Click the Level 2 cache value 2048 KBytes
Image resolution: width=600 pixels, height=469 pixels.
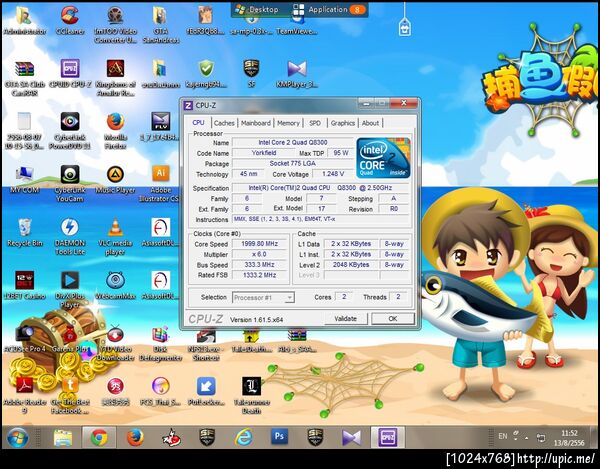coord(351,264)
